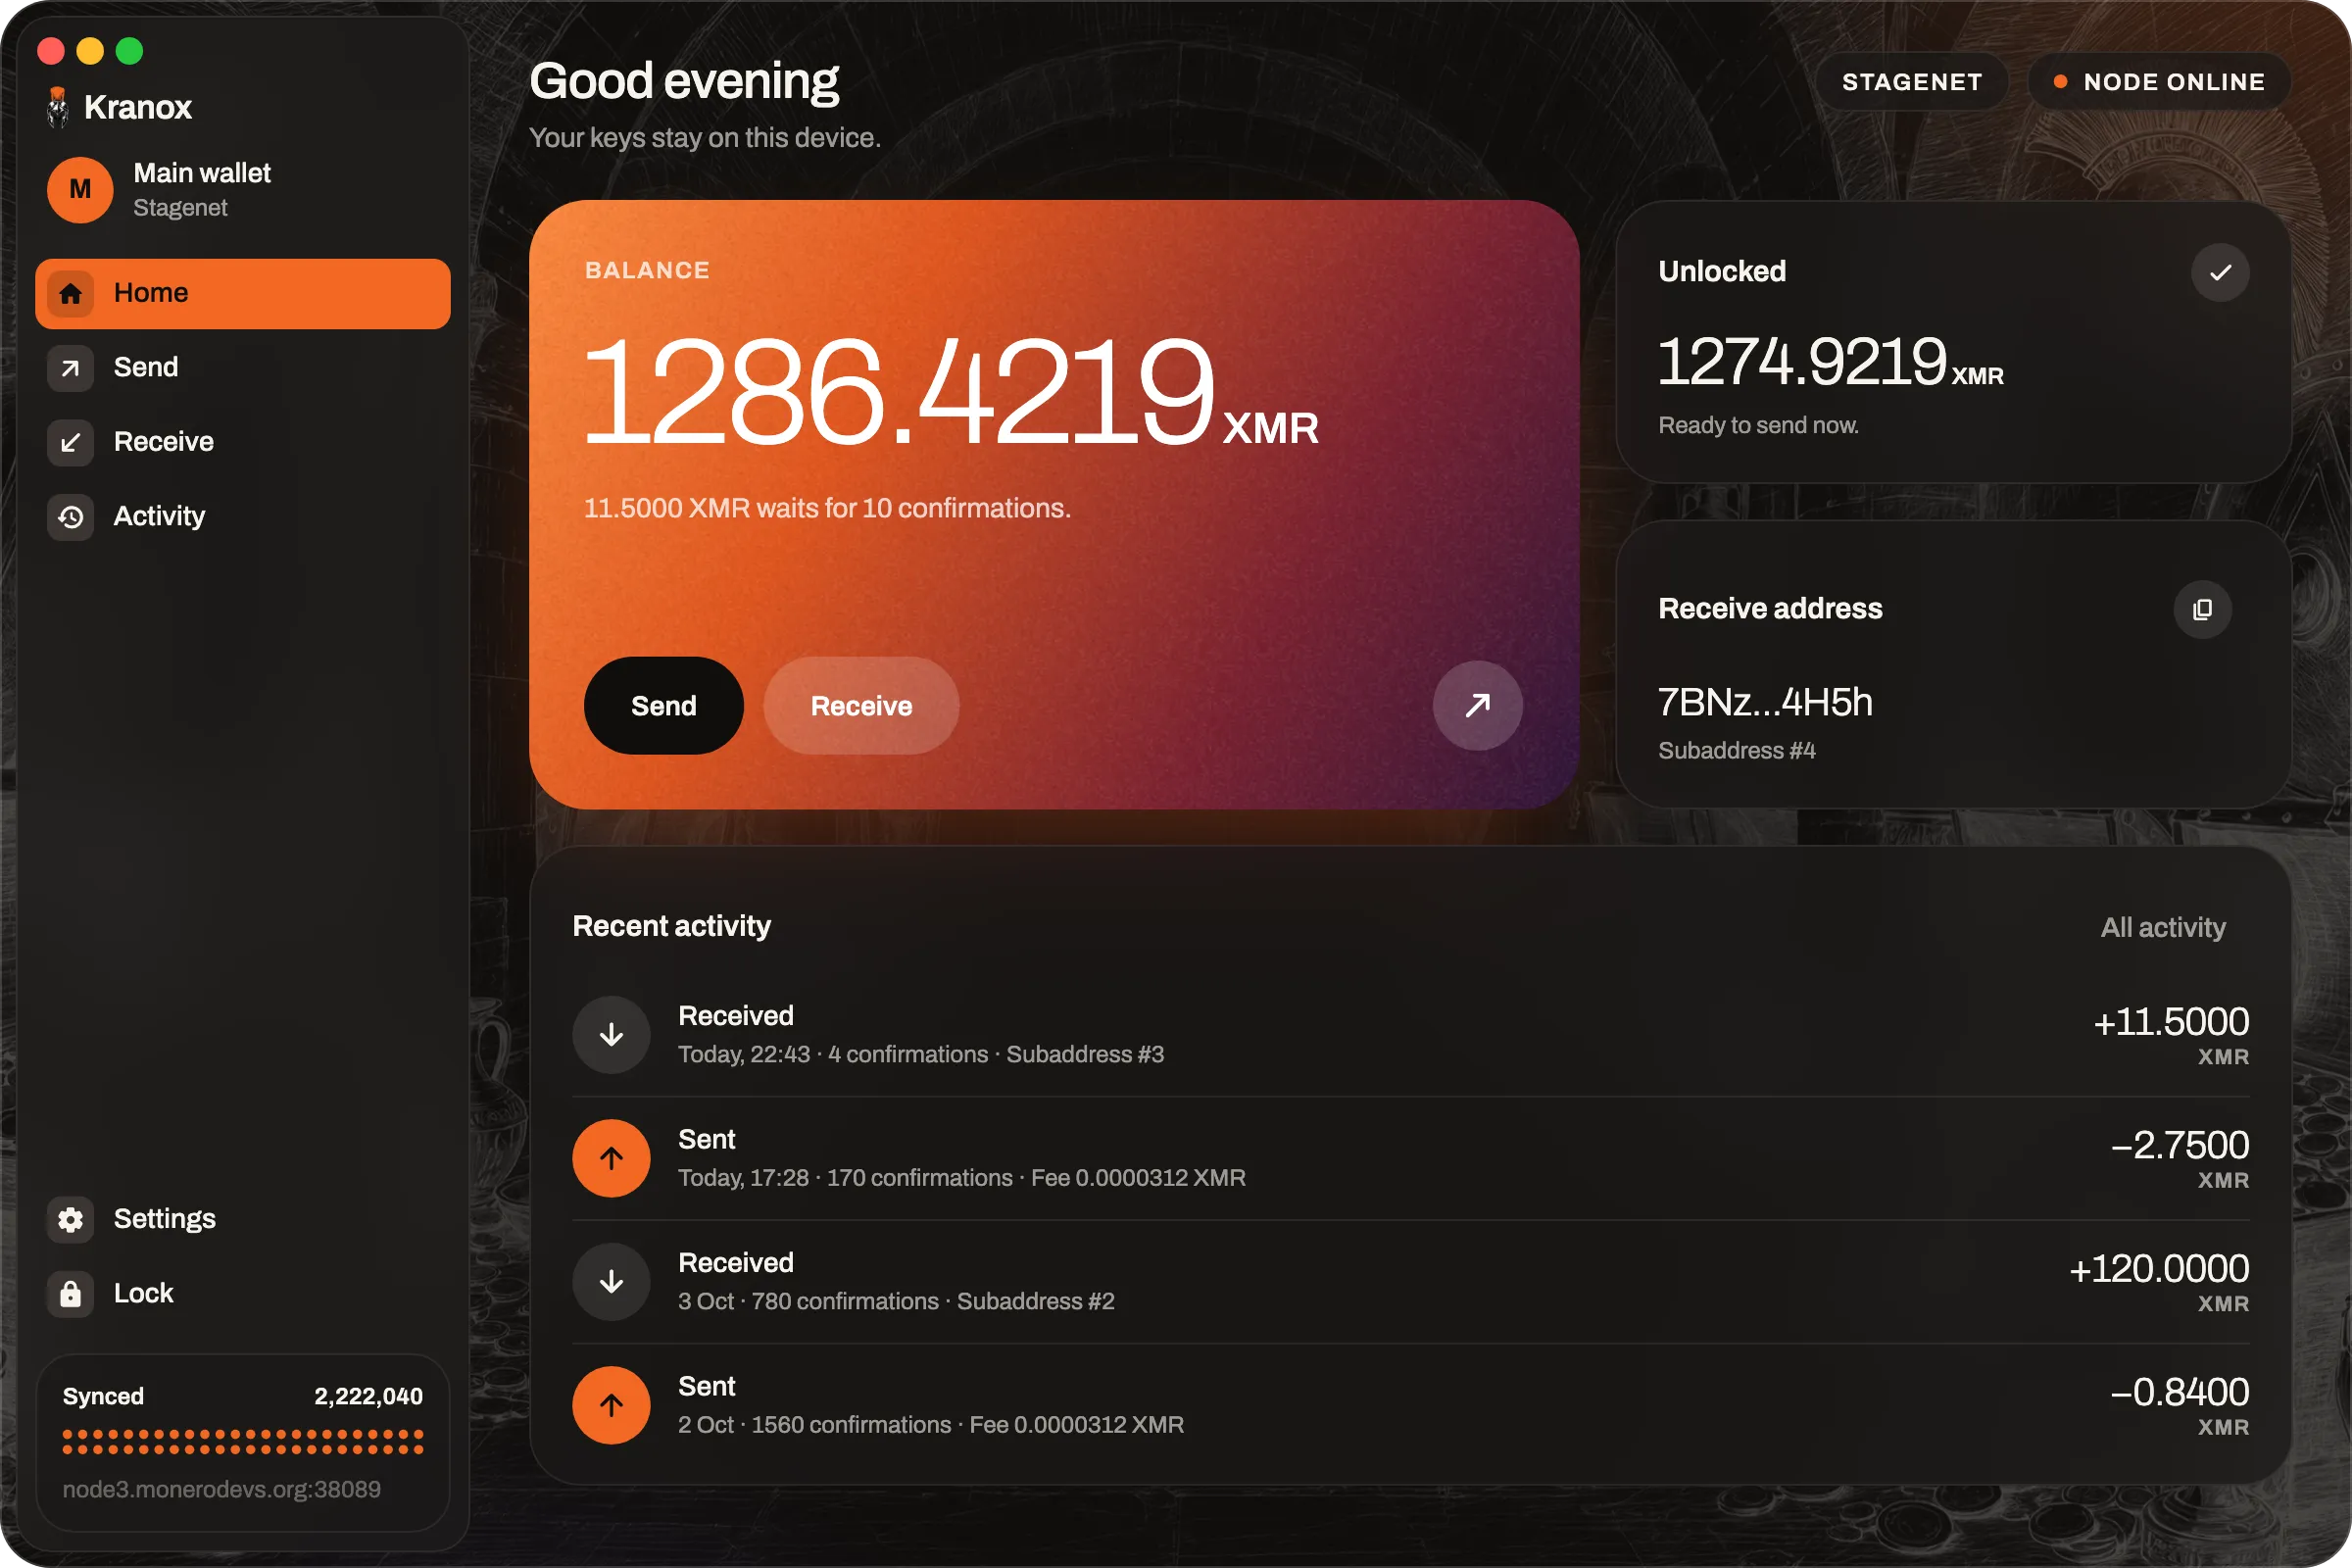Click the dotted sync progress bar

coord(243,1441)
